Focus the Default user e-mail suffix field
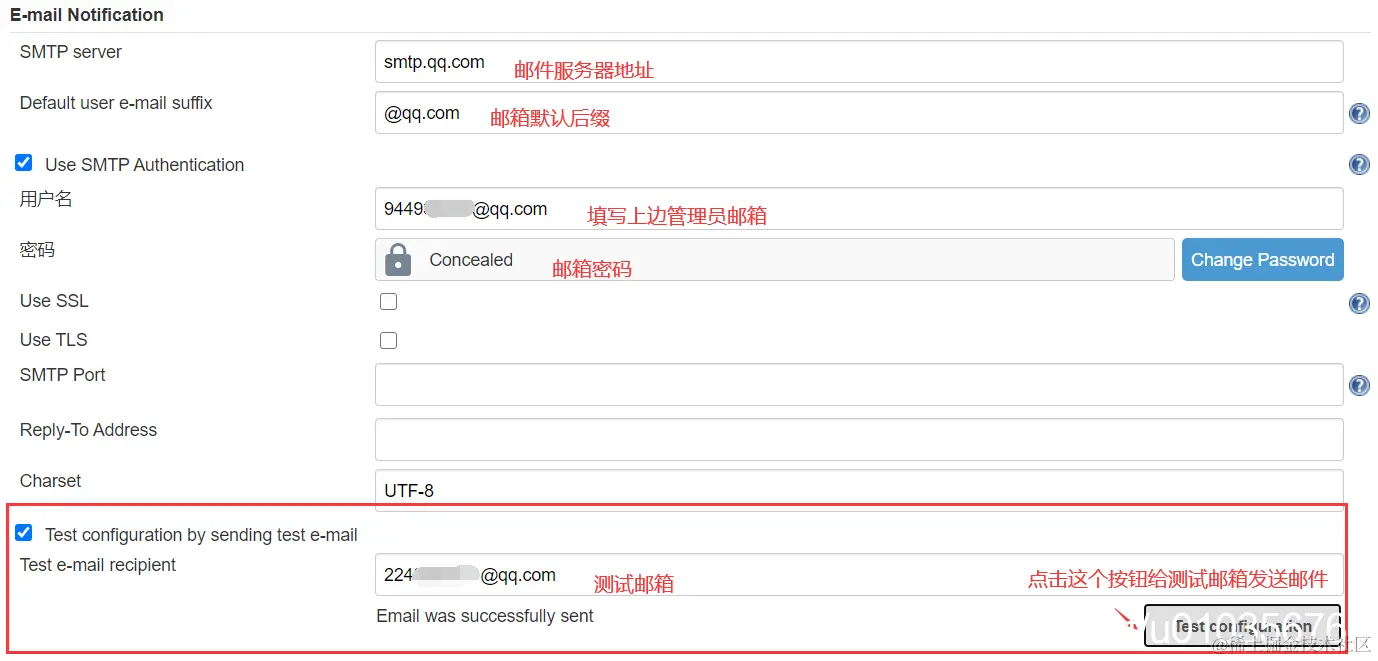Image resolution: width=1378 pixels, height=661 pixels. 858,113
